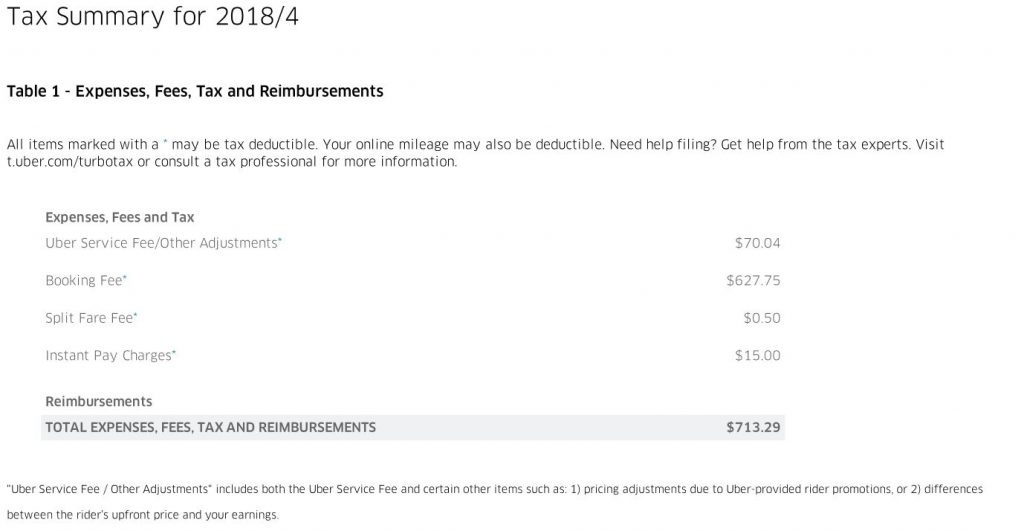The height and width of the screenshot is (531, 1024).
Task: Click the t.uber.com/turbotax link text
Action: click(70, 162)
